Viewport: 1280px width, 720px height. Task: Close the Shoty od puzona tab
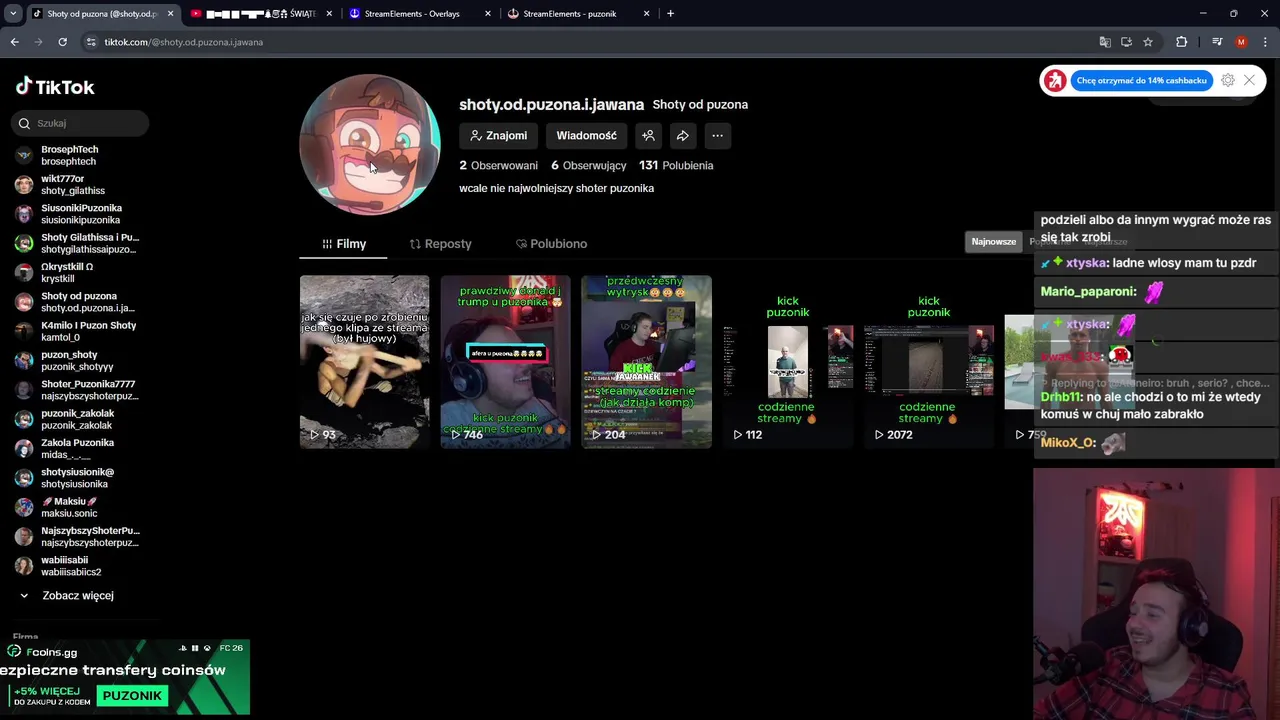pyautogui.click(x=170, y=14)
